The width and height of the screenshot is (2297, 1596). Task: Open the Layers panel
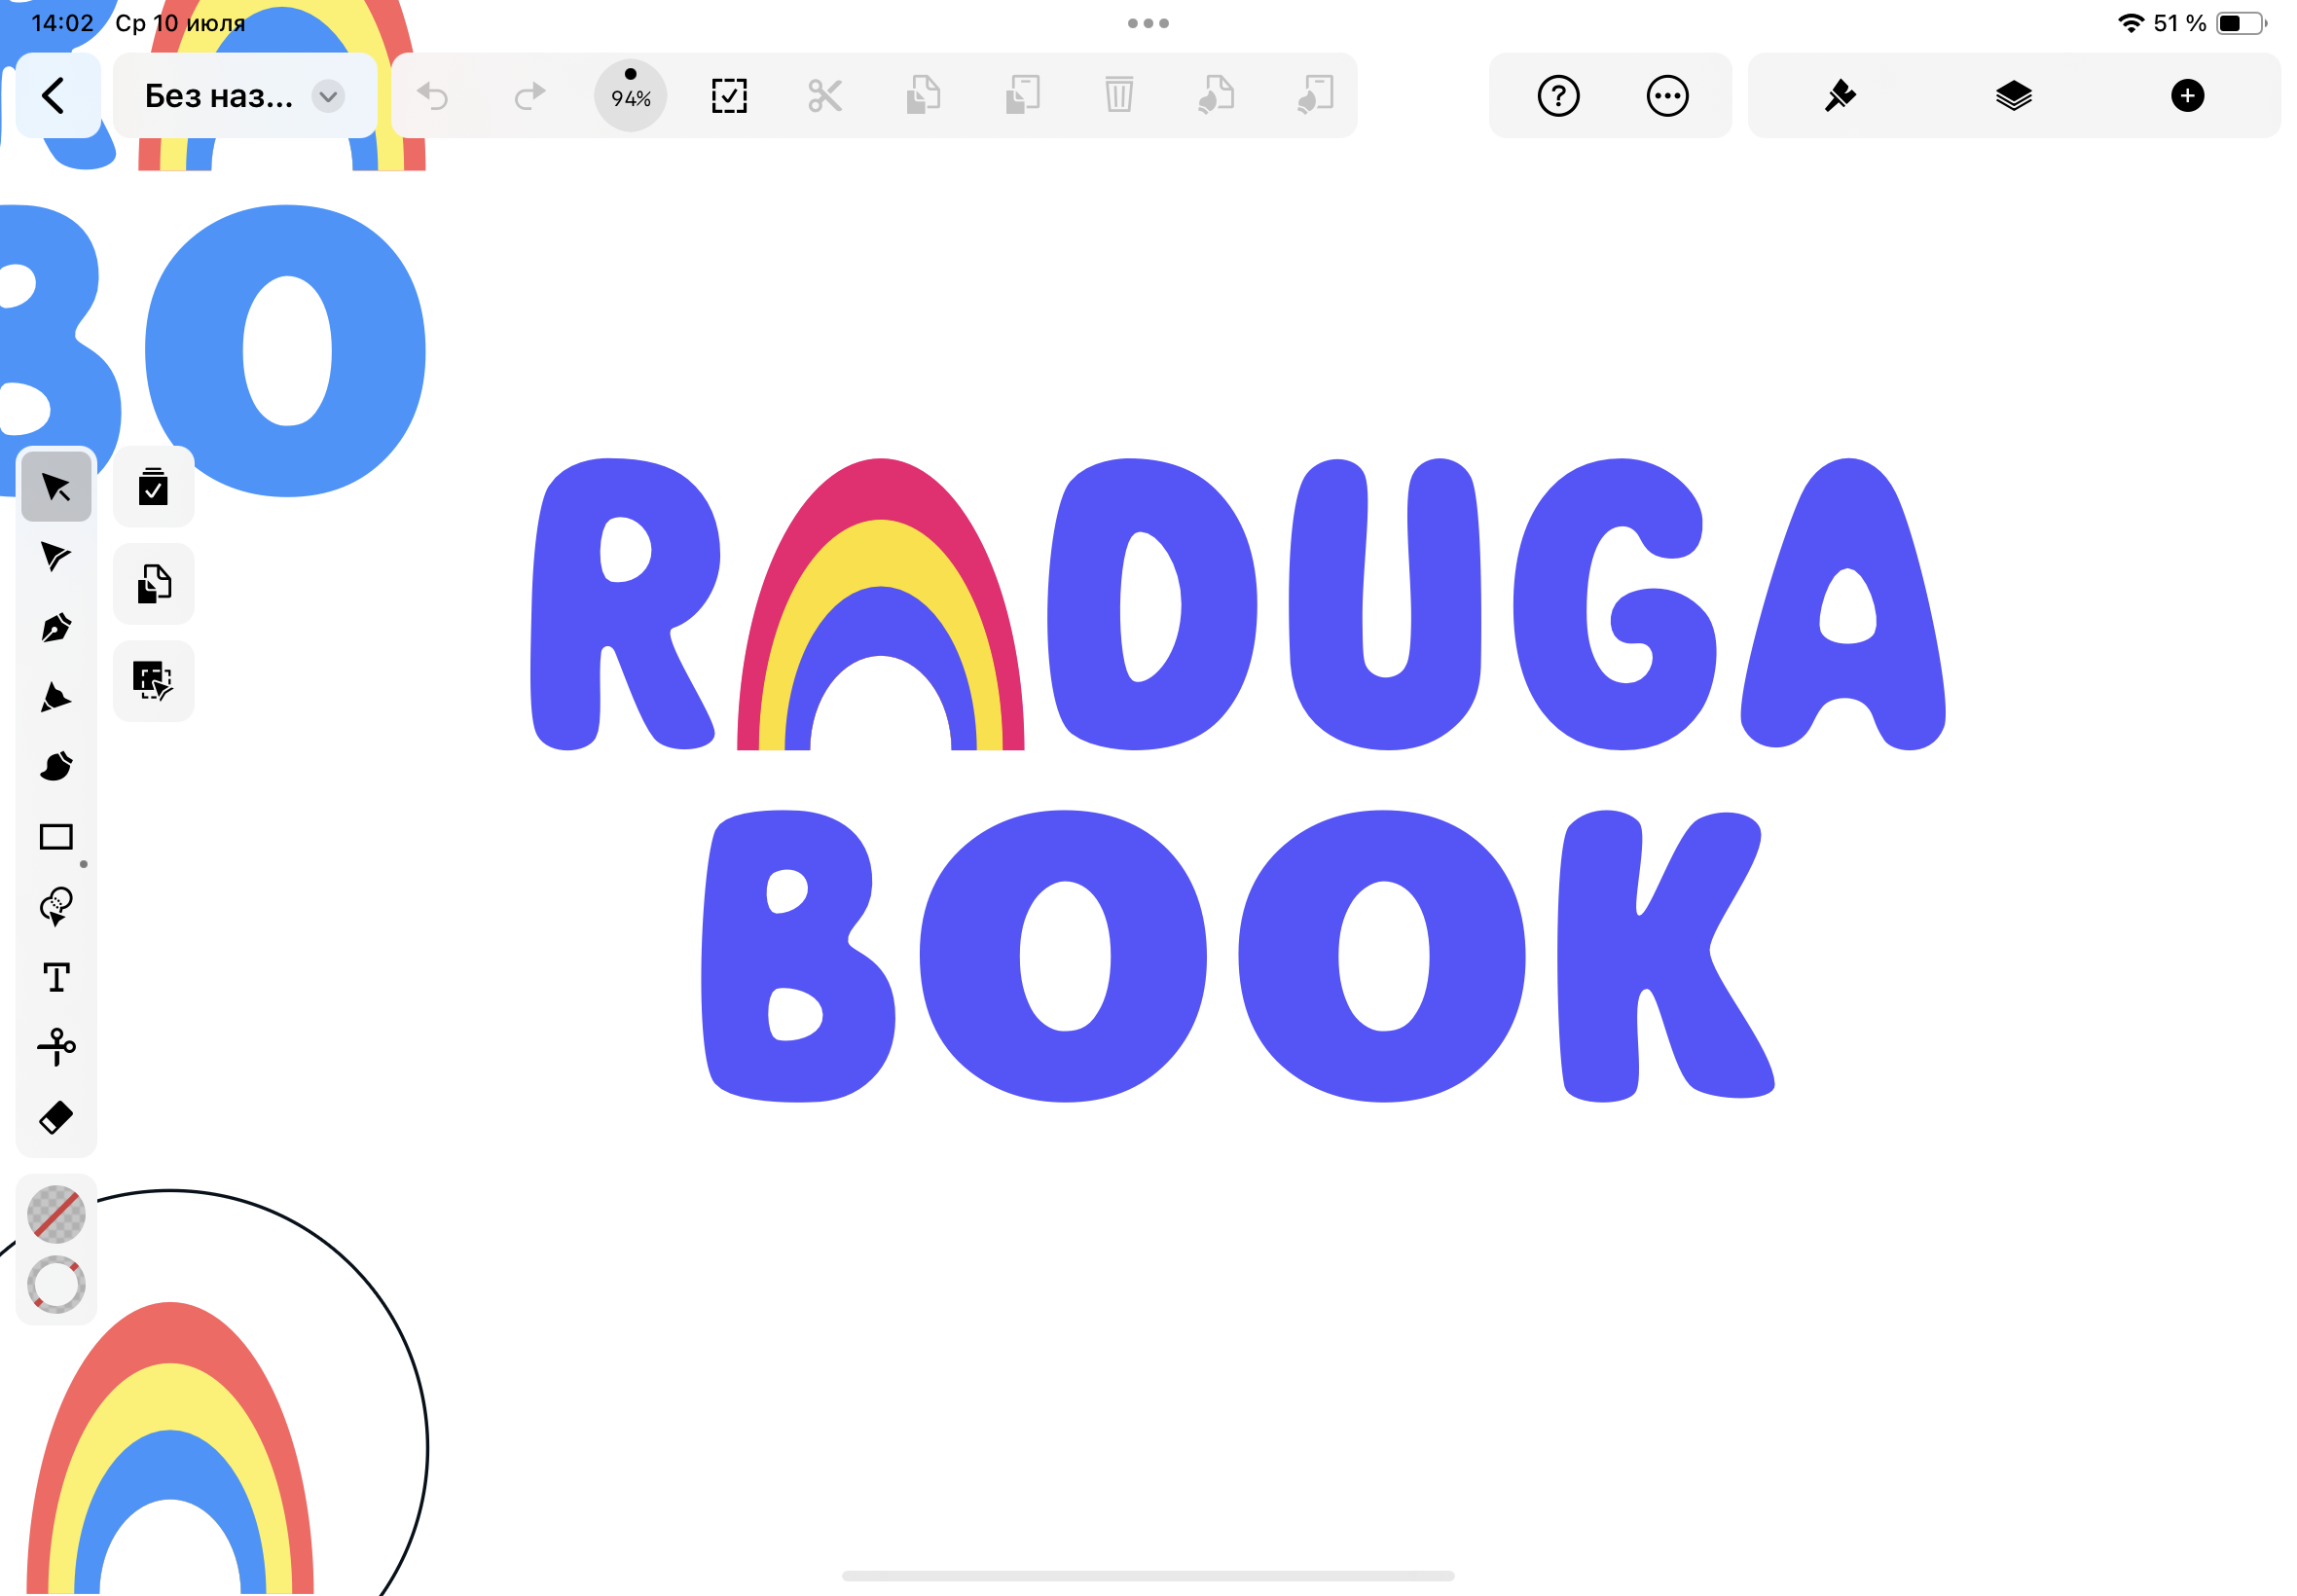[2014, 96]
